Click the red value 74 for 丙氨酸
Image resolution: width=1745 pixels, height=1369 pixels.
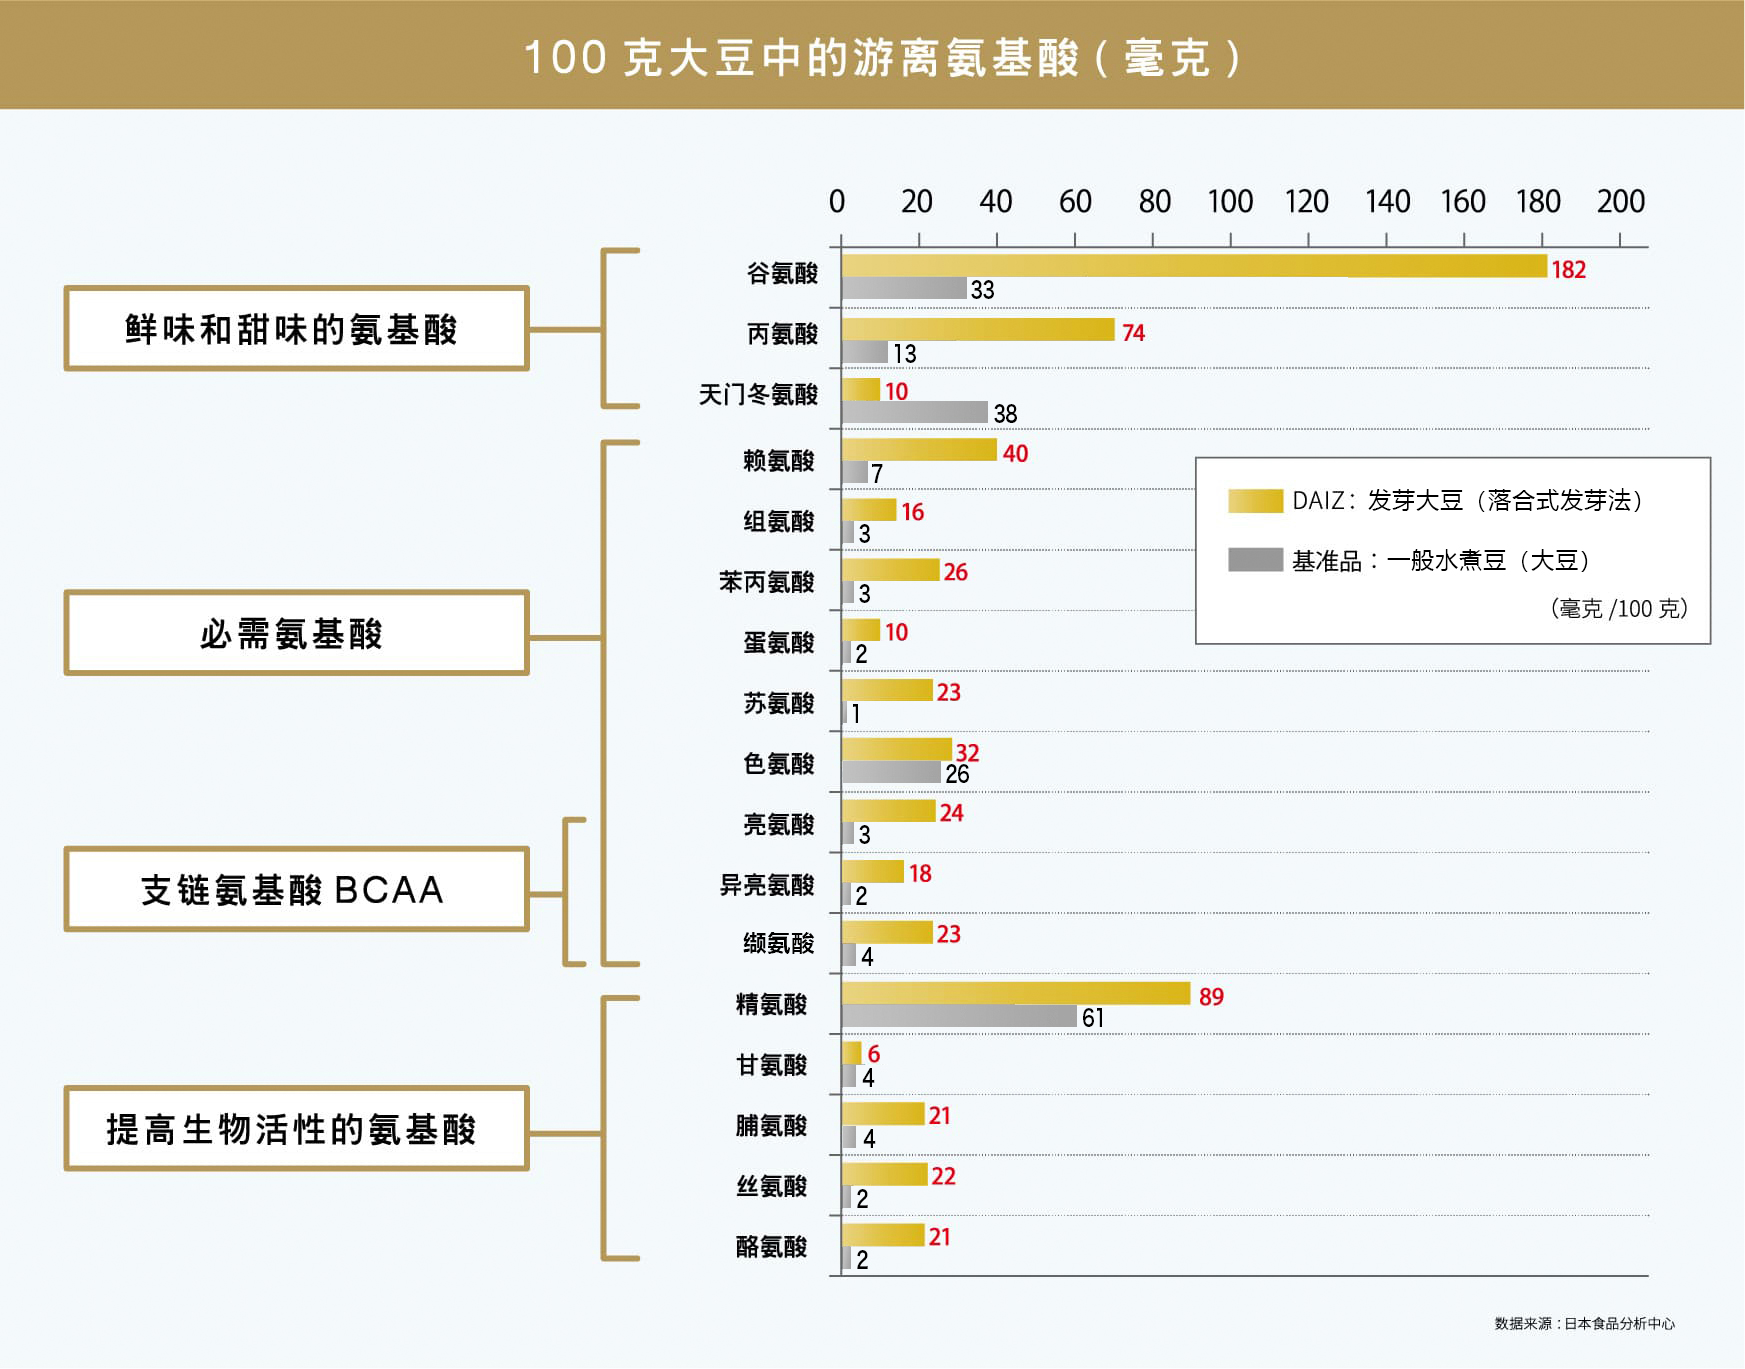click(x=1133, y=333)
